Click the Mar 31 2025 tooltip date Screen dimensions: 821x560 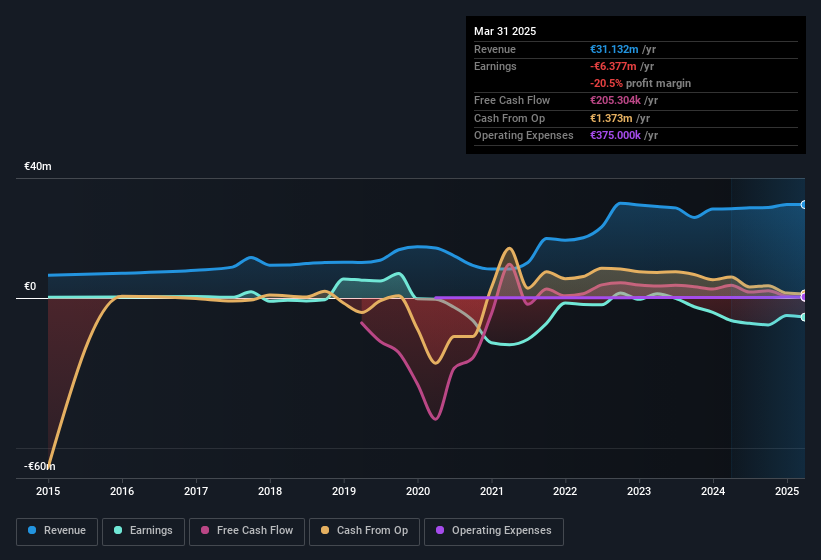tap(505, 31)
